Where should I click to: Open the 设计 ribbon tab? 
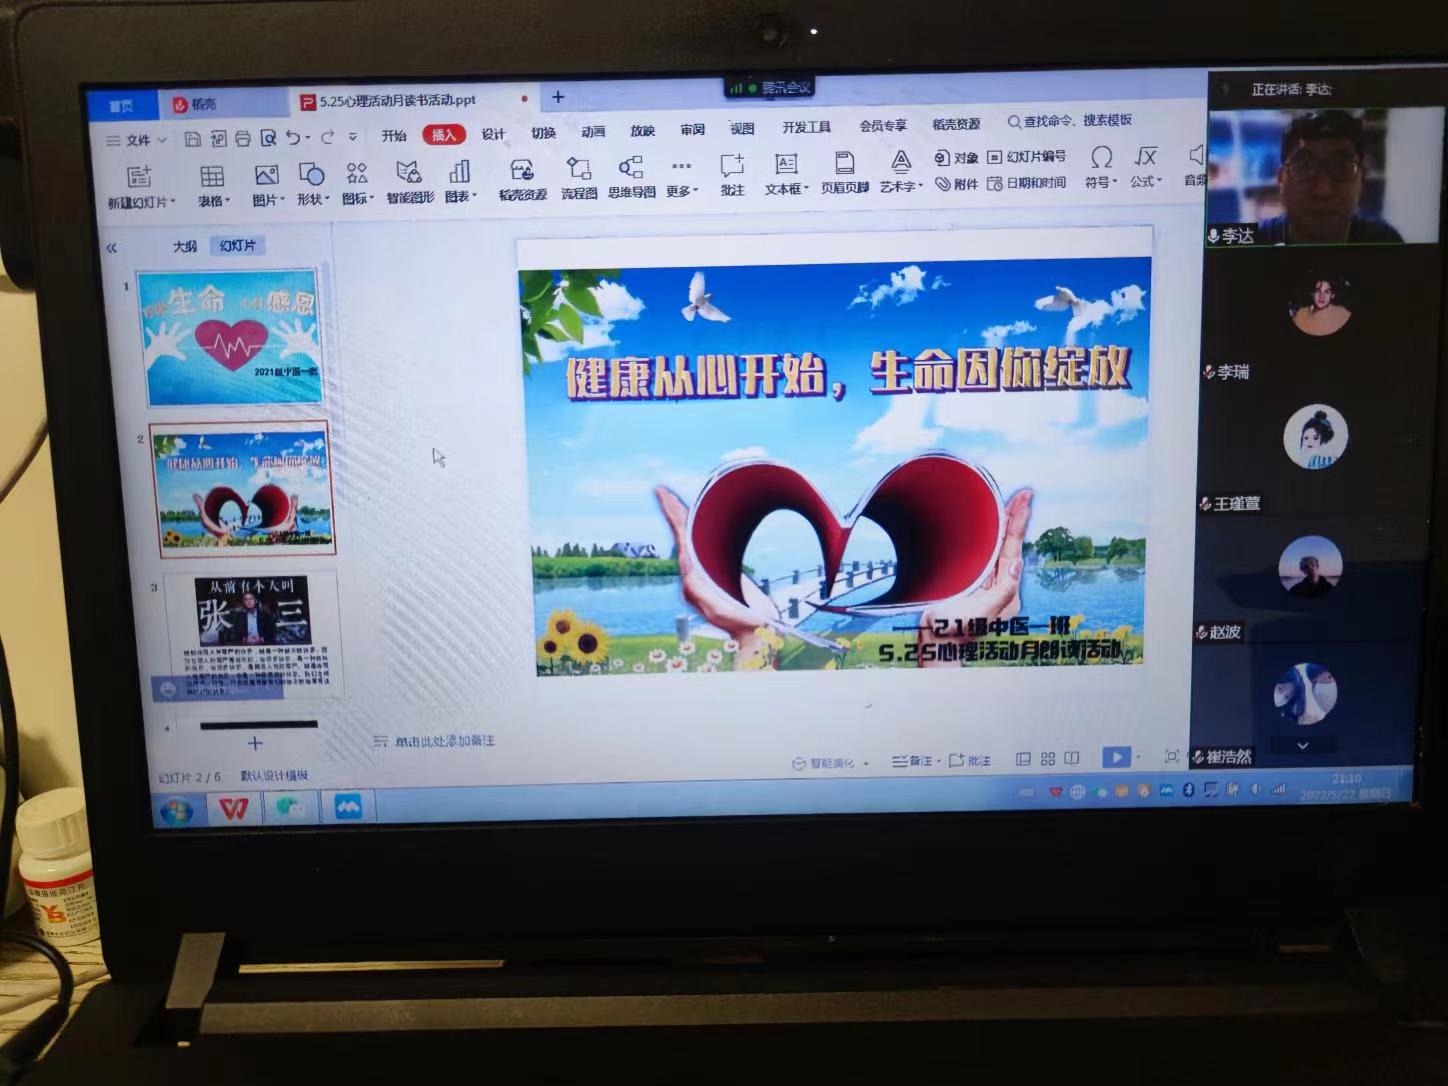[493, 134]
